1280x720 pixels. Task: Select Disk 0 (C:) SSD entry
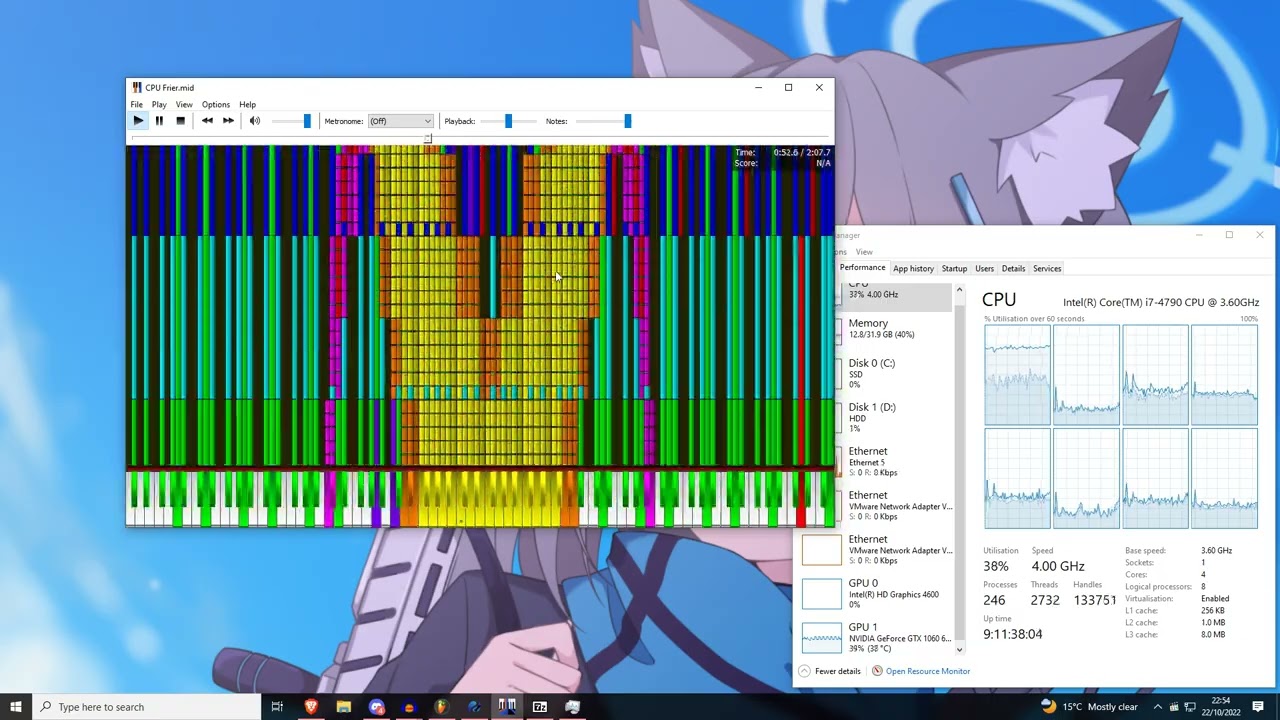(x=895, y=373)
